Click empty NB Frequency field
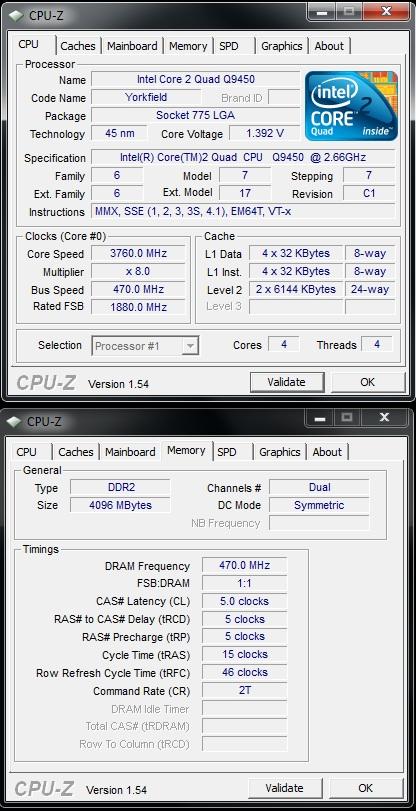The height and width of the screenshot is (811, 416). [319, 523]
